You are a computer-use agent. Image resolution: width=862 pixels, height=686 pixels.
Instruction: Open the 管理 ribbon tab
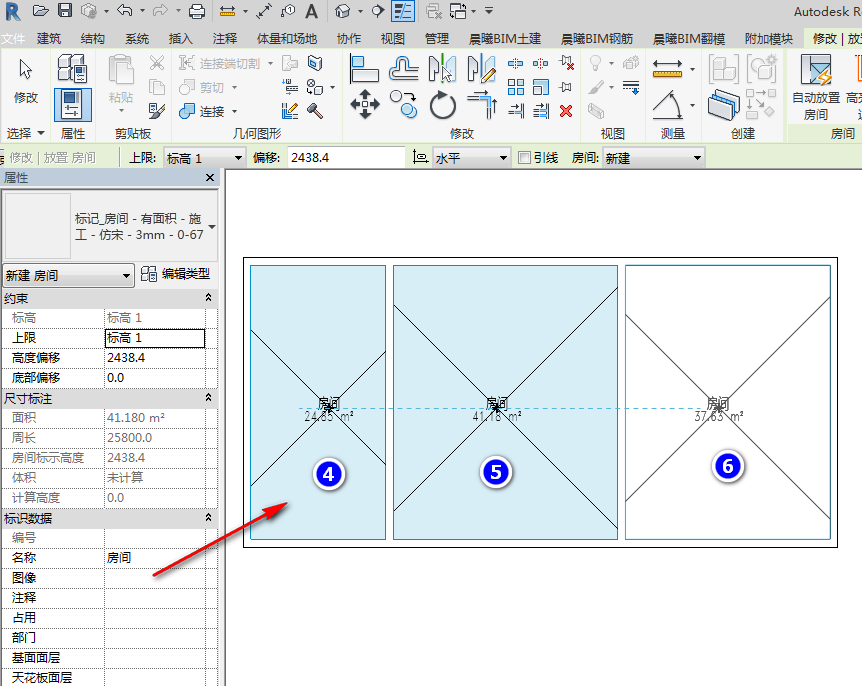[x=436, y=38]
